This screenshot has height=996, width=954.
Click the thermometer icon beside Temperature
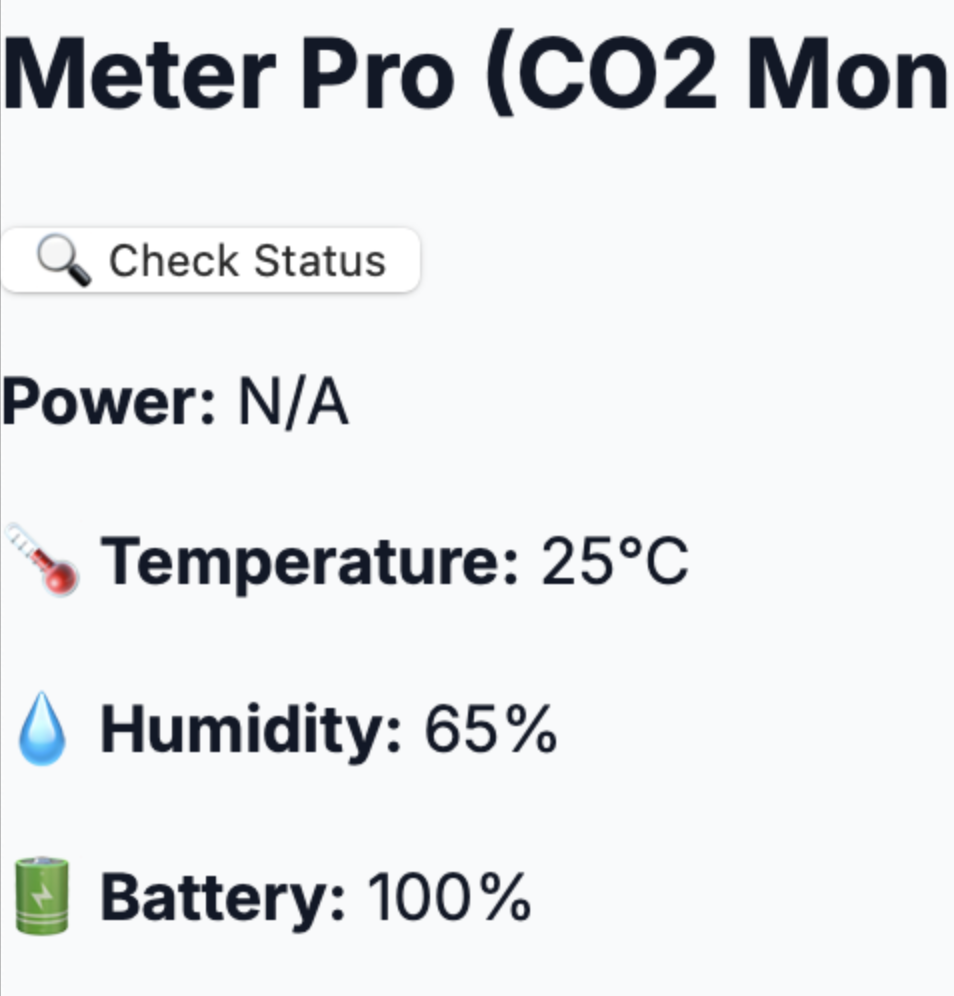pos(44,560)
